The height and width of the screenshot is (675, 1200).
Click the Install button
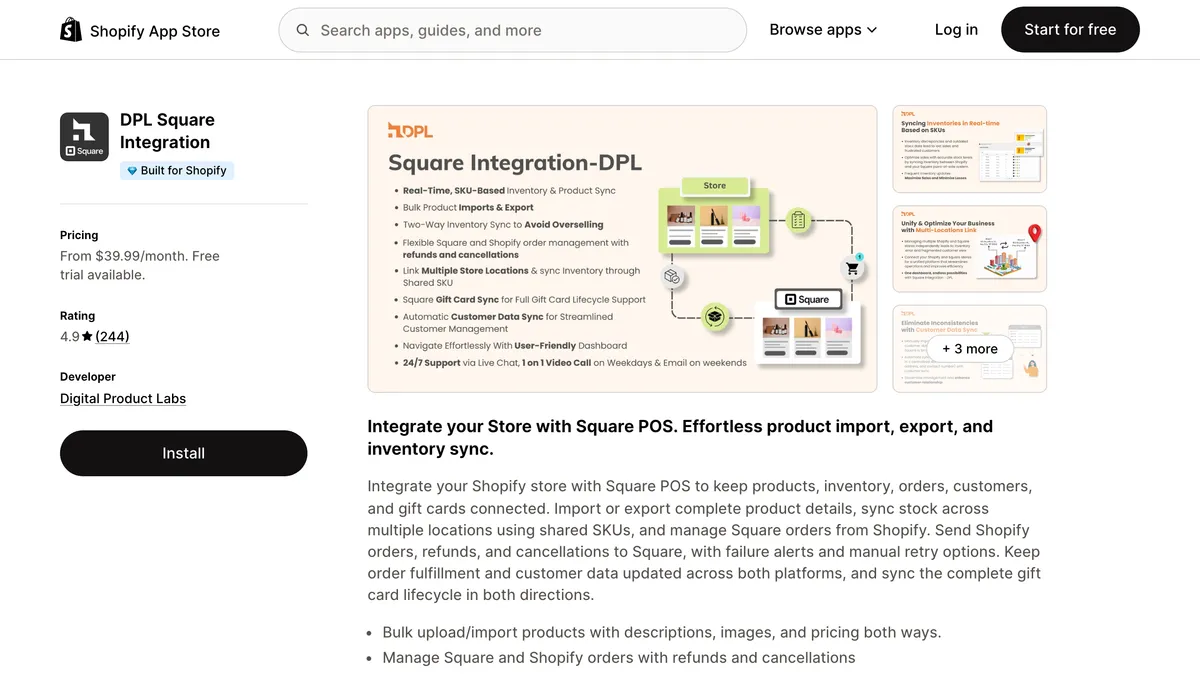(184, 453)
